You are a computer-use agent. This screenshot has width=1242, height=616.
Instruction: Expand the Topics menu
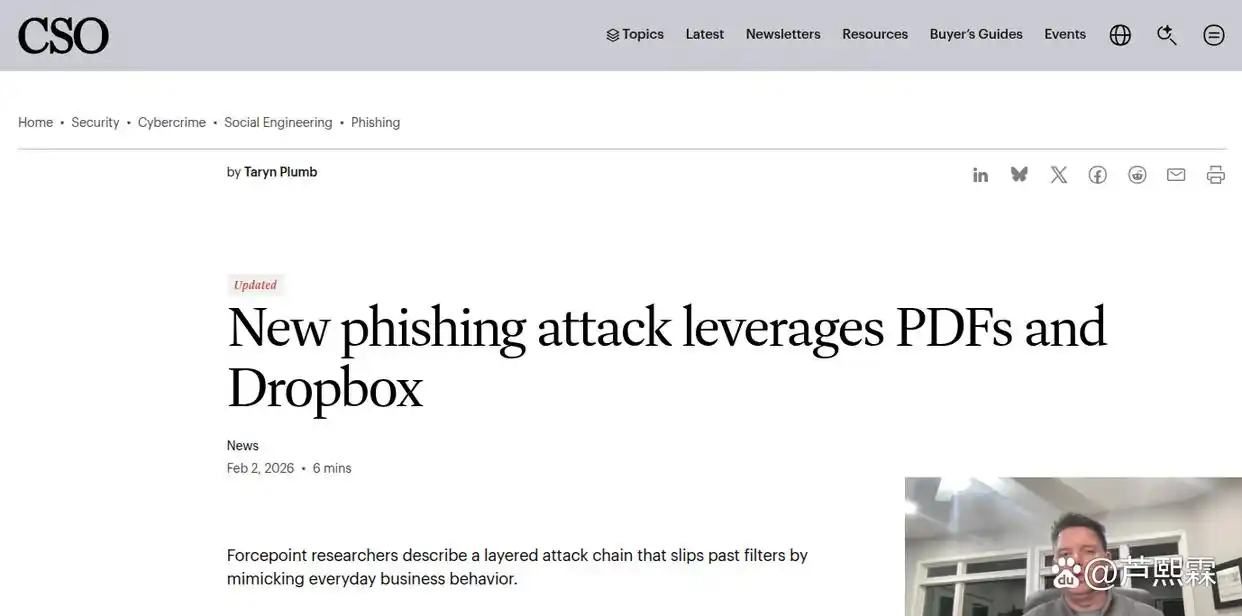point(635,34)
